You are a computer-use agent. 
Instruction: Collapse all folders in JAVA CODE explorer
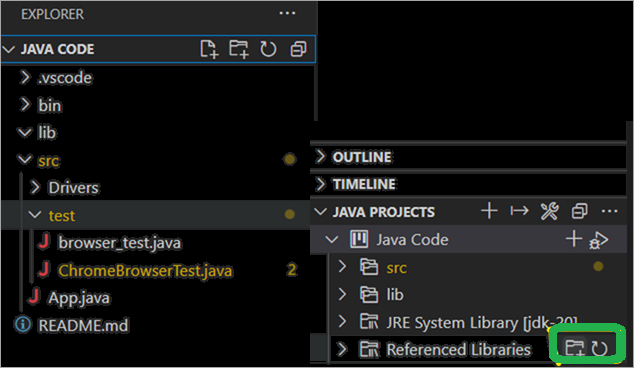tap(298, 49)
